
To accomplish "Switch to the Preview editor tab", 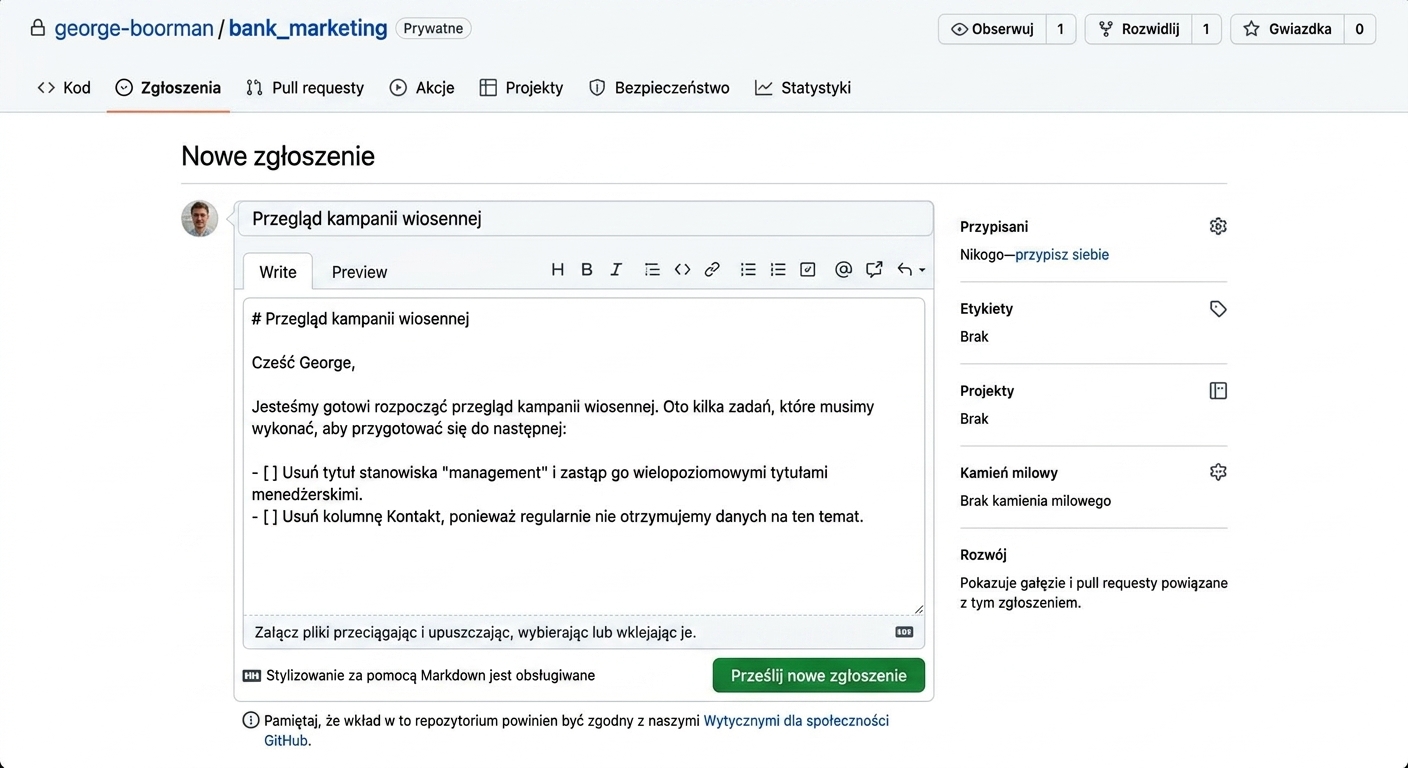I will point(359,272).
